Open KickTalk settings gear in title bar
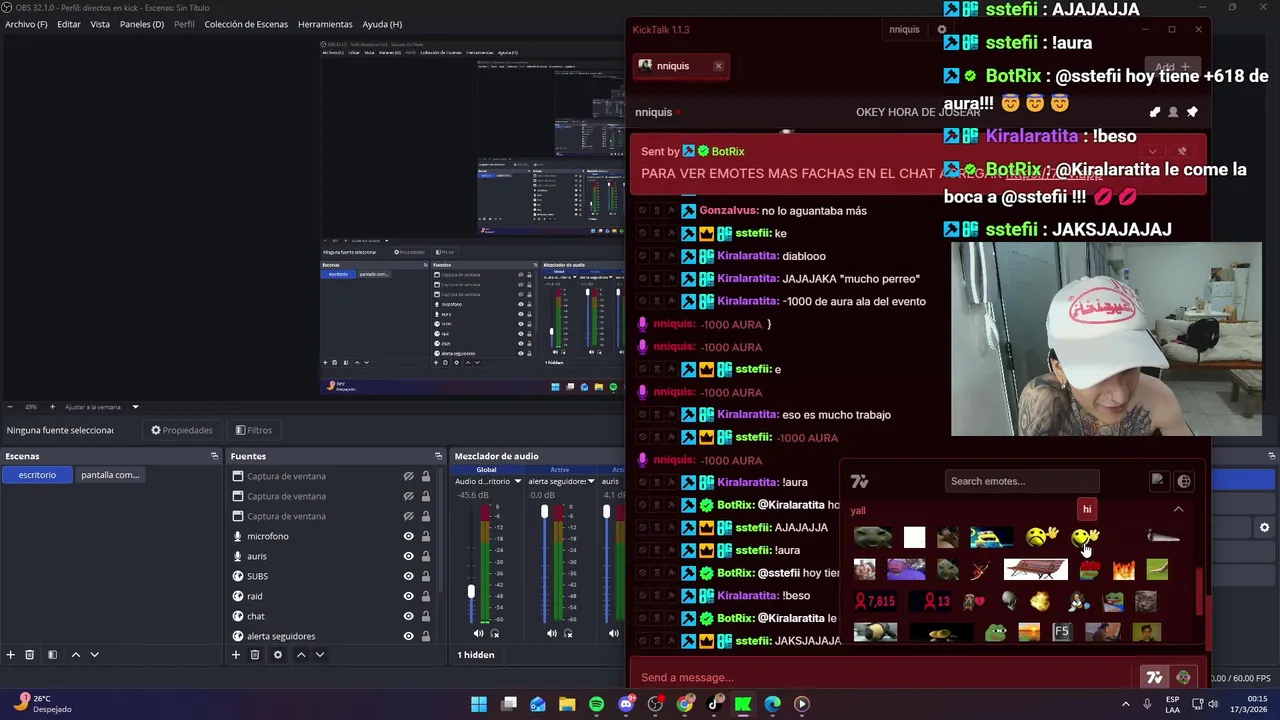This screenshot has height=720, width=1280. point(941,30)
